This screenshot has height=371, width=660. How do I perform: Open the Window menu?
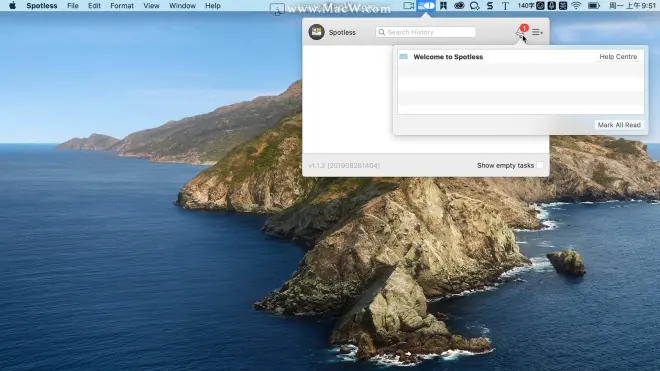(x=182, y=5)
